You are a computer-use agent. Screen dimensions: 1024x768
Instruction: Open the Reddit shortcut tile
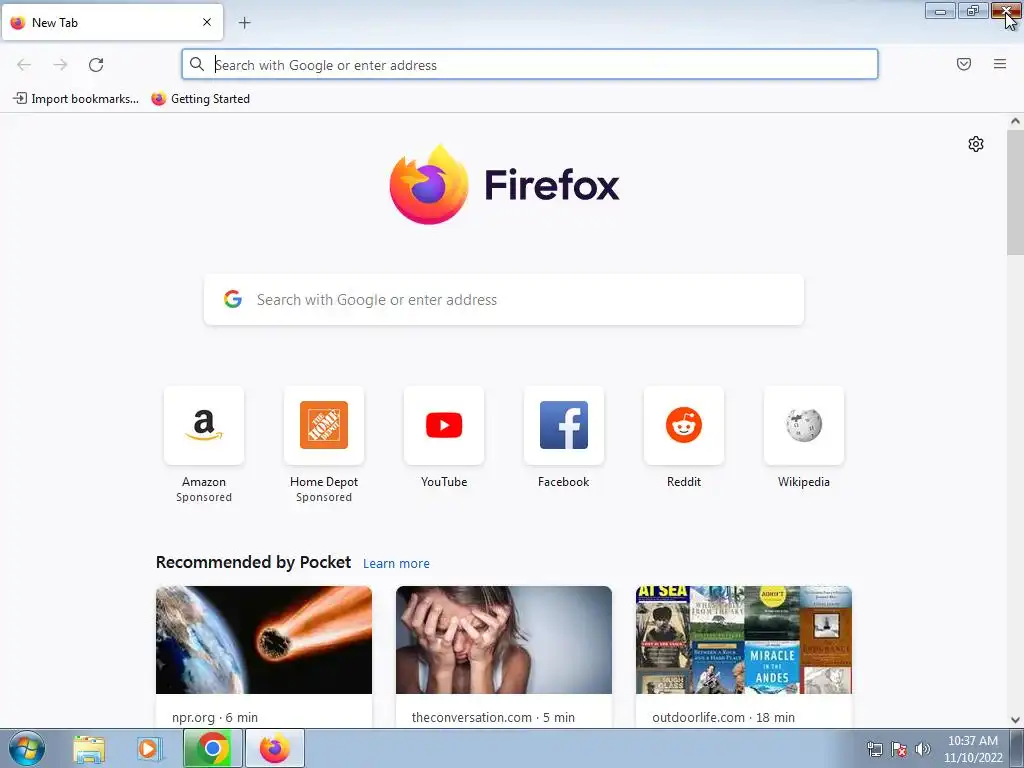(684, 425)
